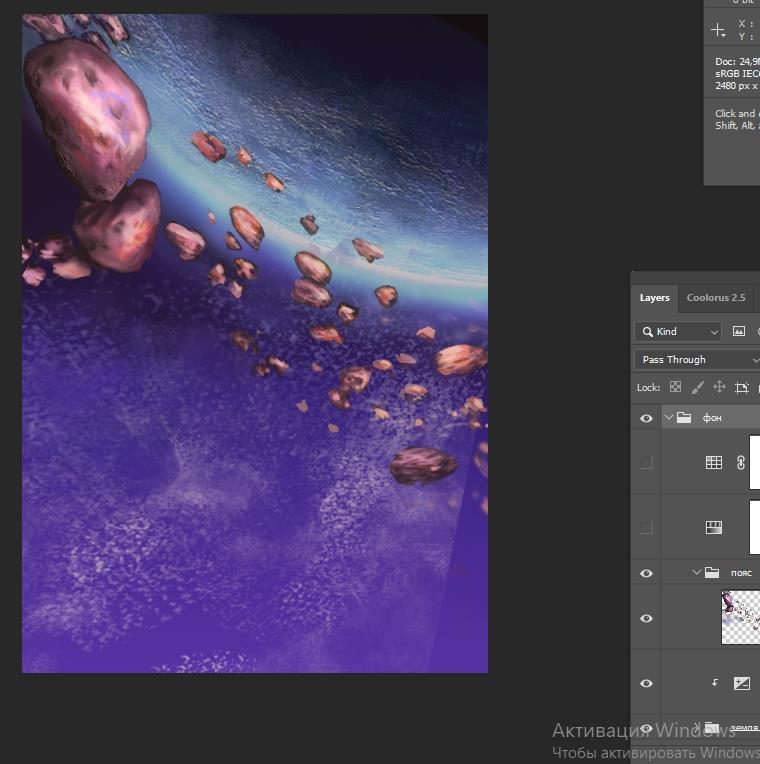This screenshot has width=760, height=764.
Task: Click the lock transparent pixels icon
Action: [675, 387]
